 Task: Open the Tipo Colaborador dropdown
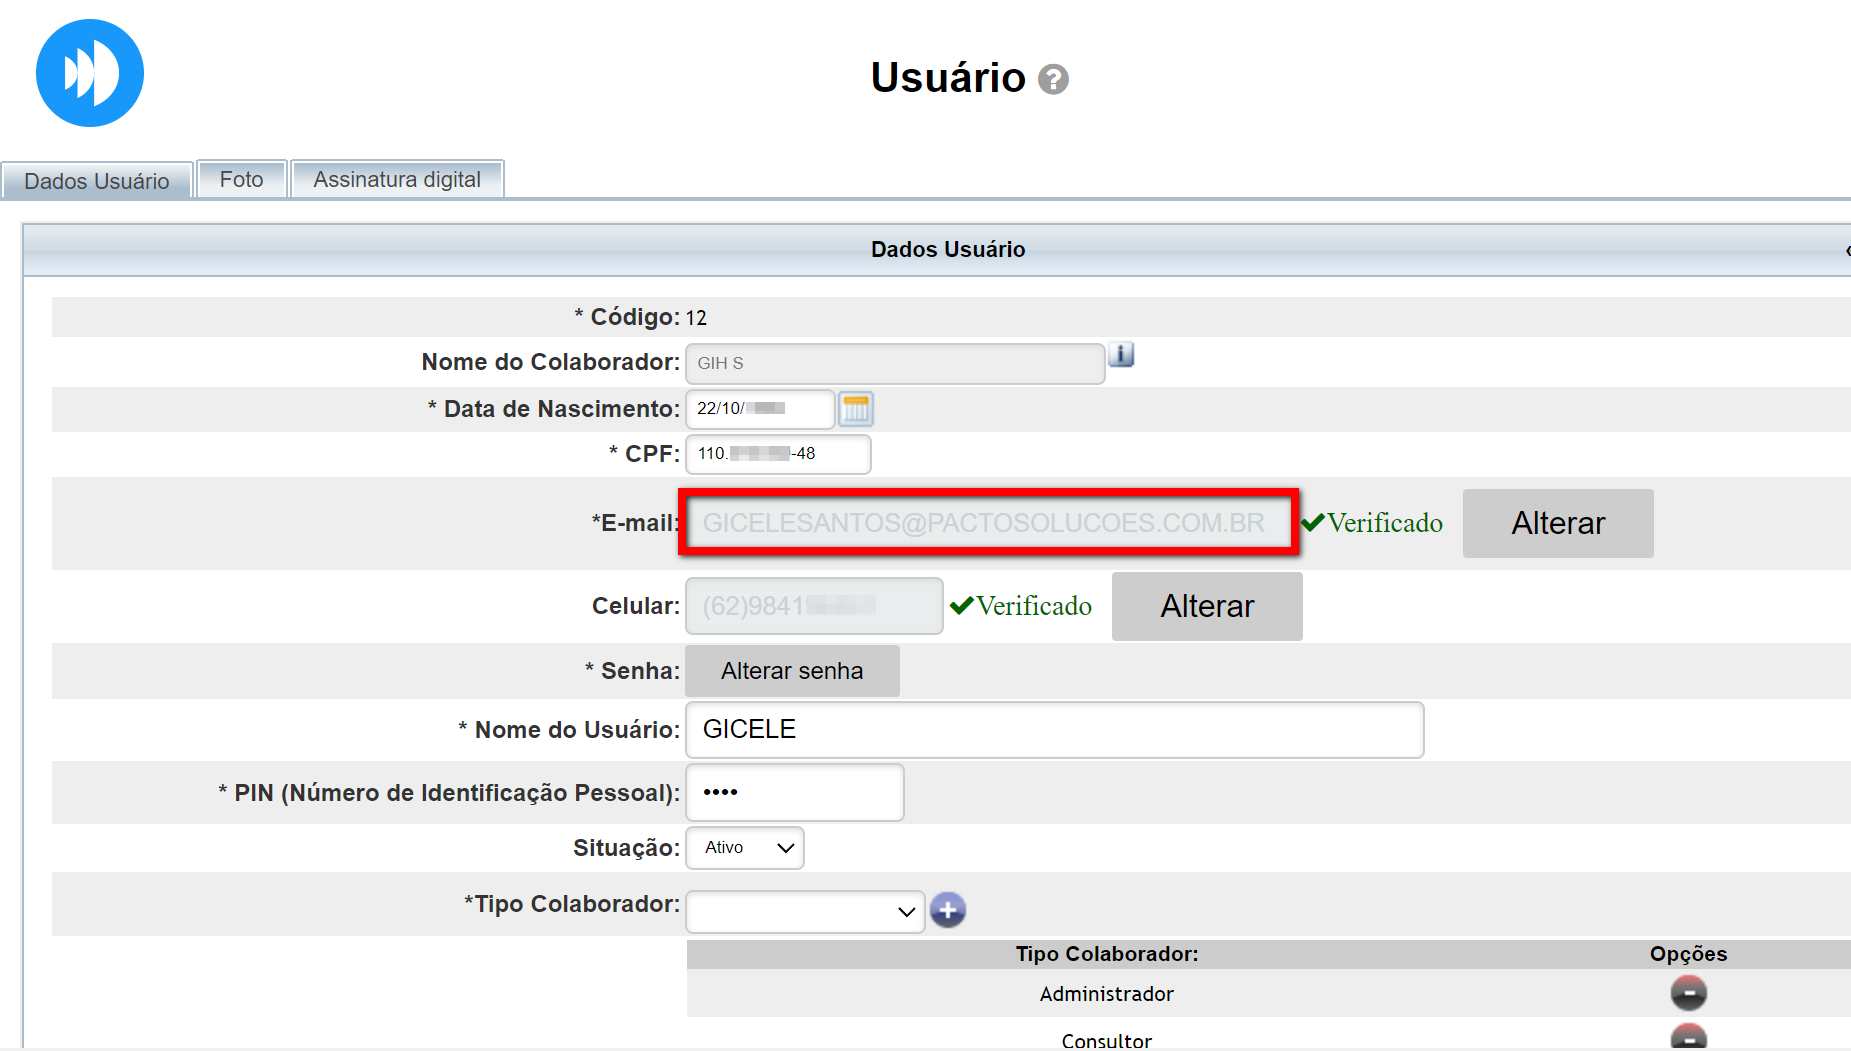click(805, 911)
